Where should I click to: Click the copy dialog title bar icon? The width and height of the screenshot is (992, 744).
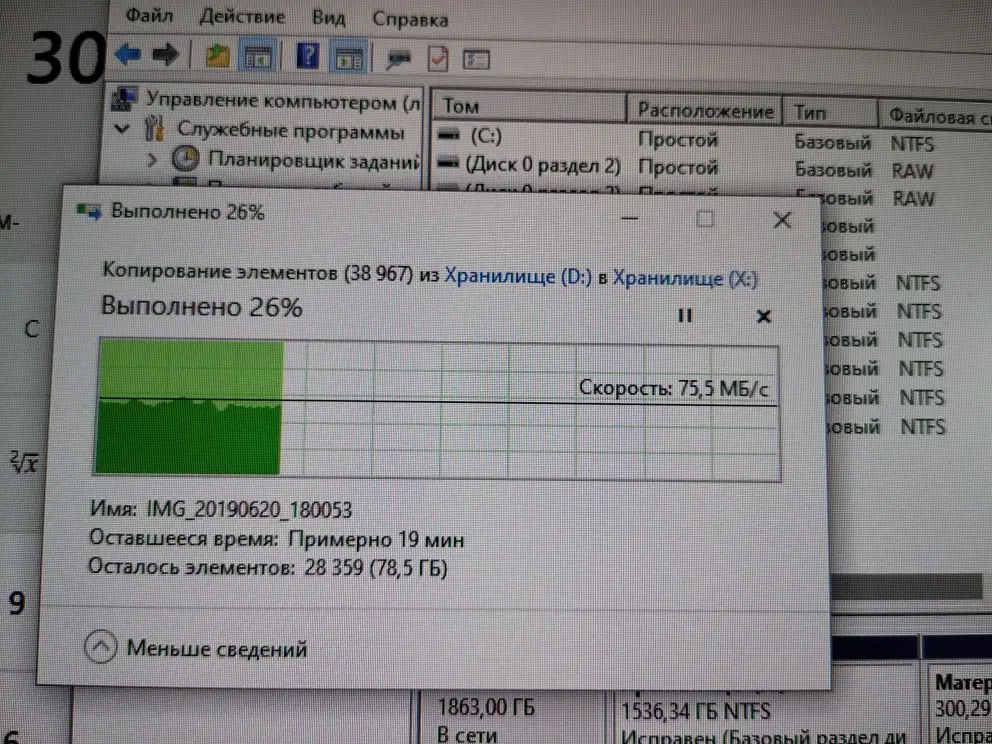tap(87, 211)
